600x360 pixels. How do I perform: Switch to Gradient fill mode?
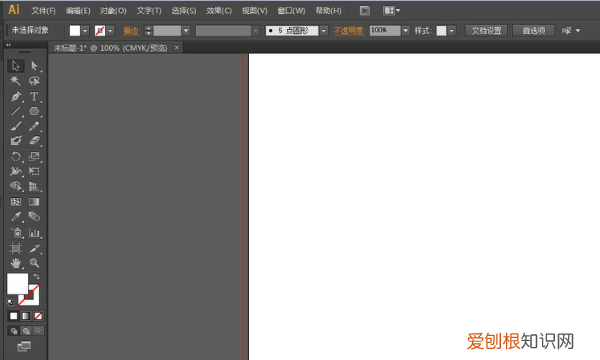coord(26,316)
